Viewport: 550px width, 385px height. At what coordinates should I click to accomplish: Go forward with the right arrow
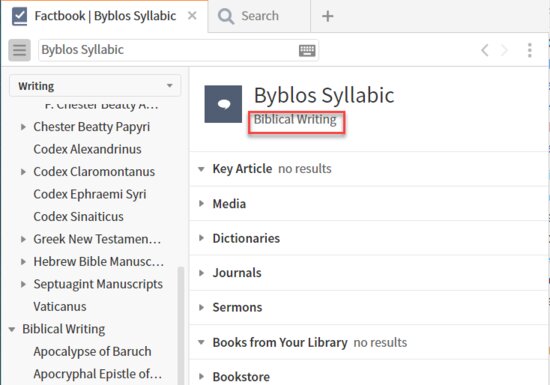504,50
